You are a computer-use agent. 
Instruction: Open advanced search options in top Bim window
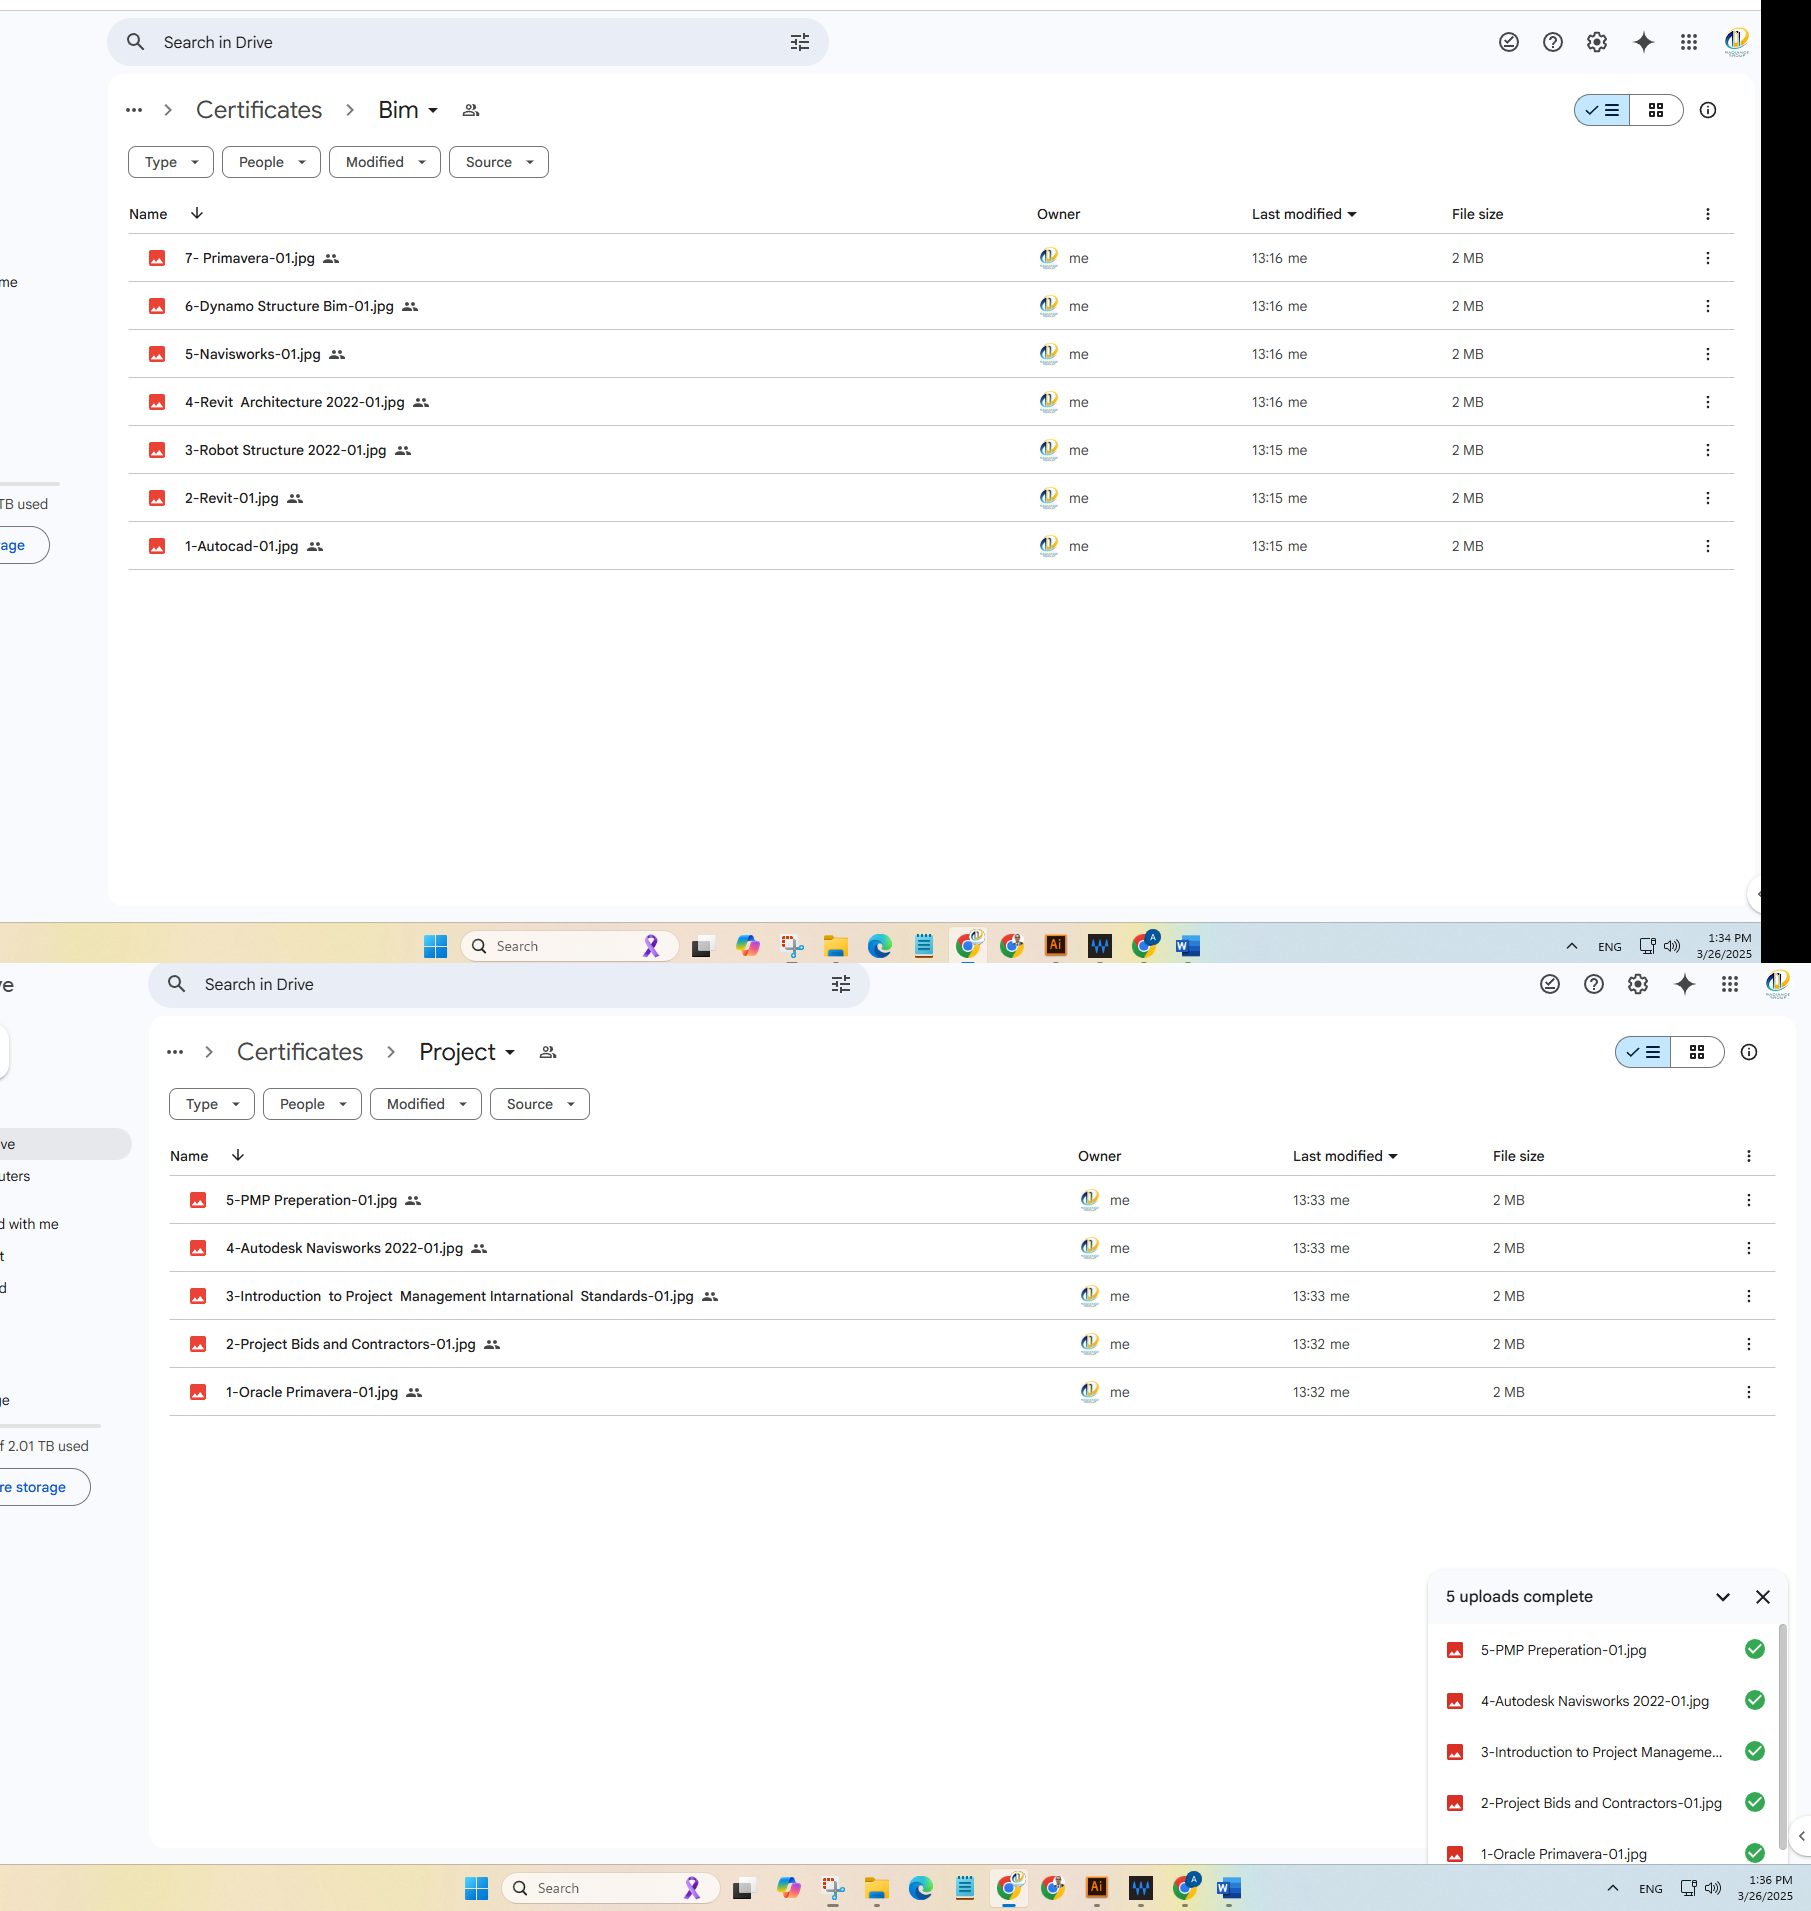[800, 42]
